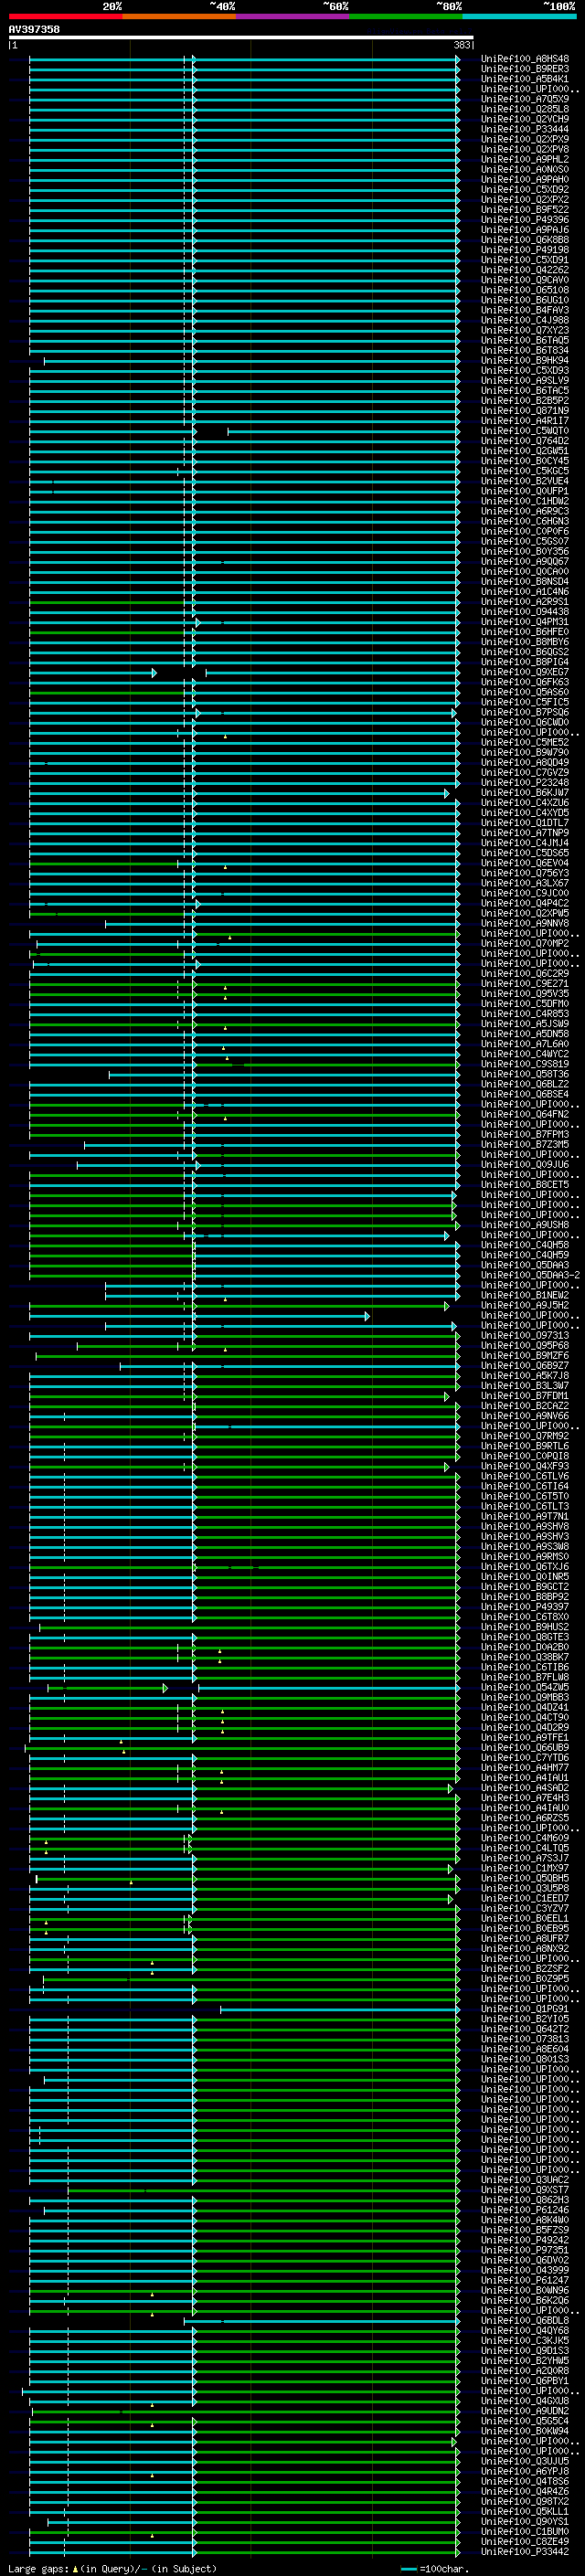Select label UniRef100_B6UG10

[525, 300]
